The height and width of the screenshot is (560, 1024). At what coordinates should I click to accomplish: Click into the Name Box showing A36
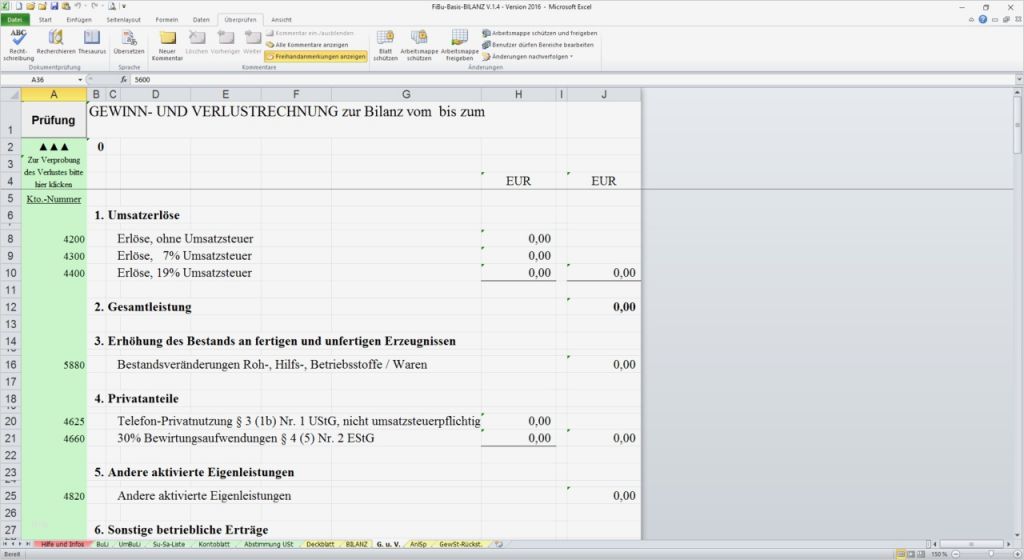39,80
